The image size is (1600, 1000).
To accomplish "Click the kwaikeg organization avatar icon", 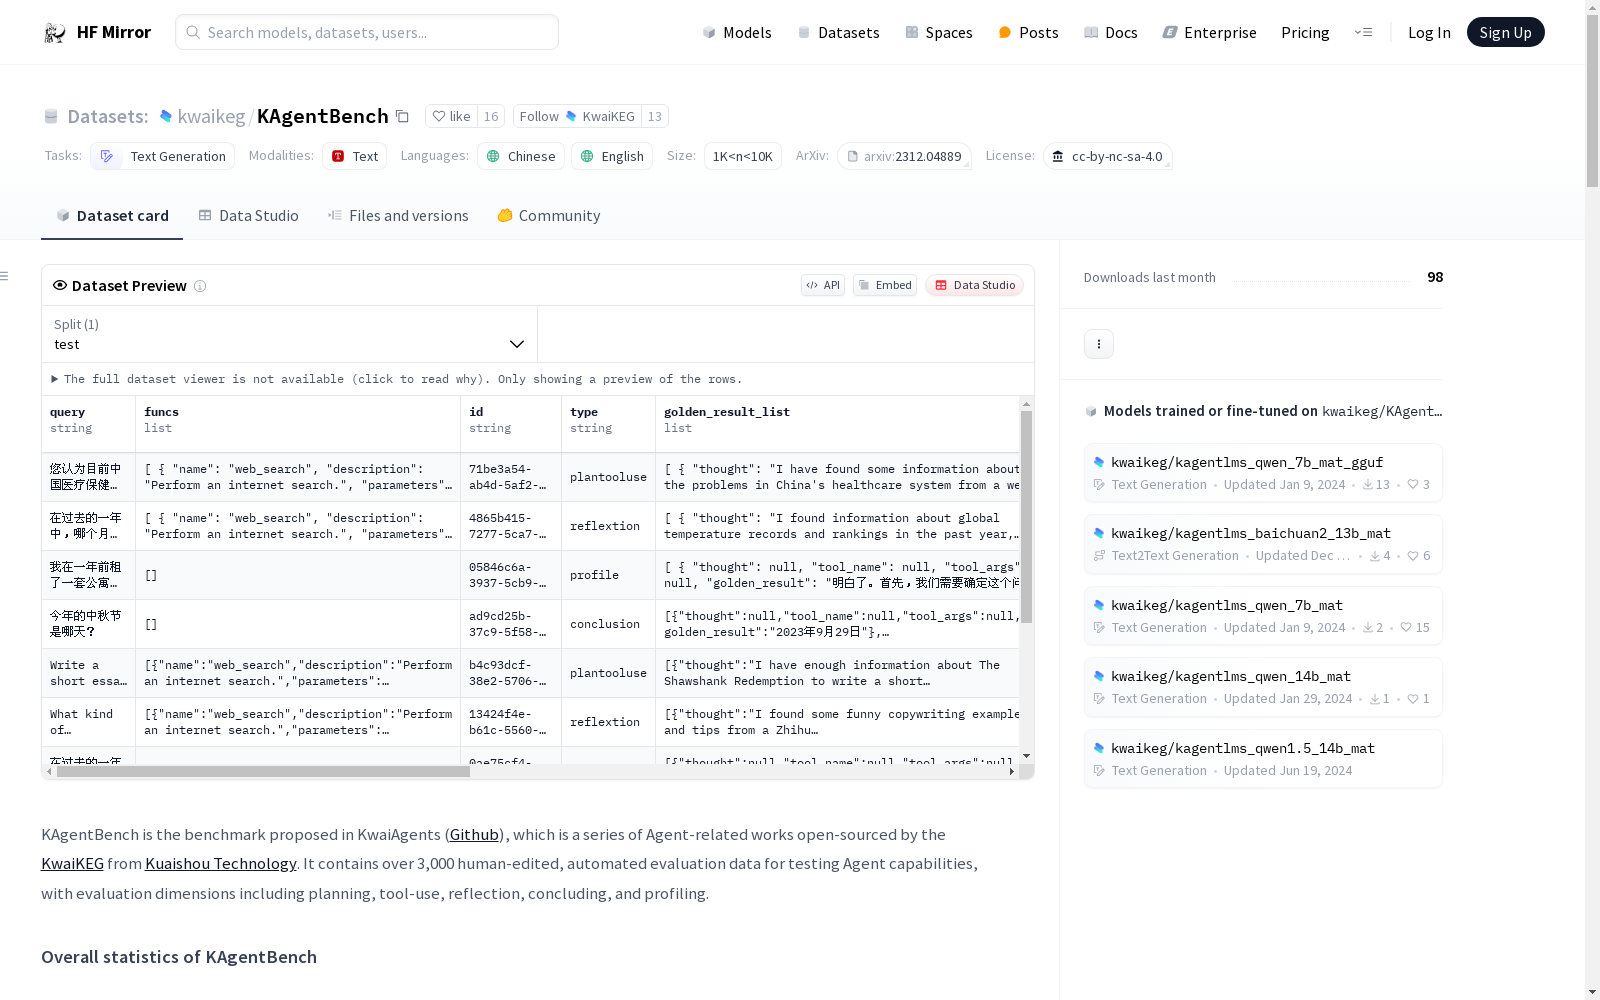I will coord(166,116).
